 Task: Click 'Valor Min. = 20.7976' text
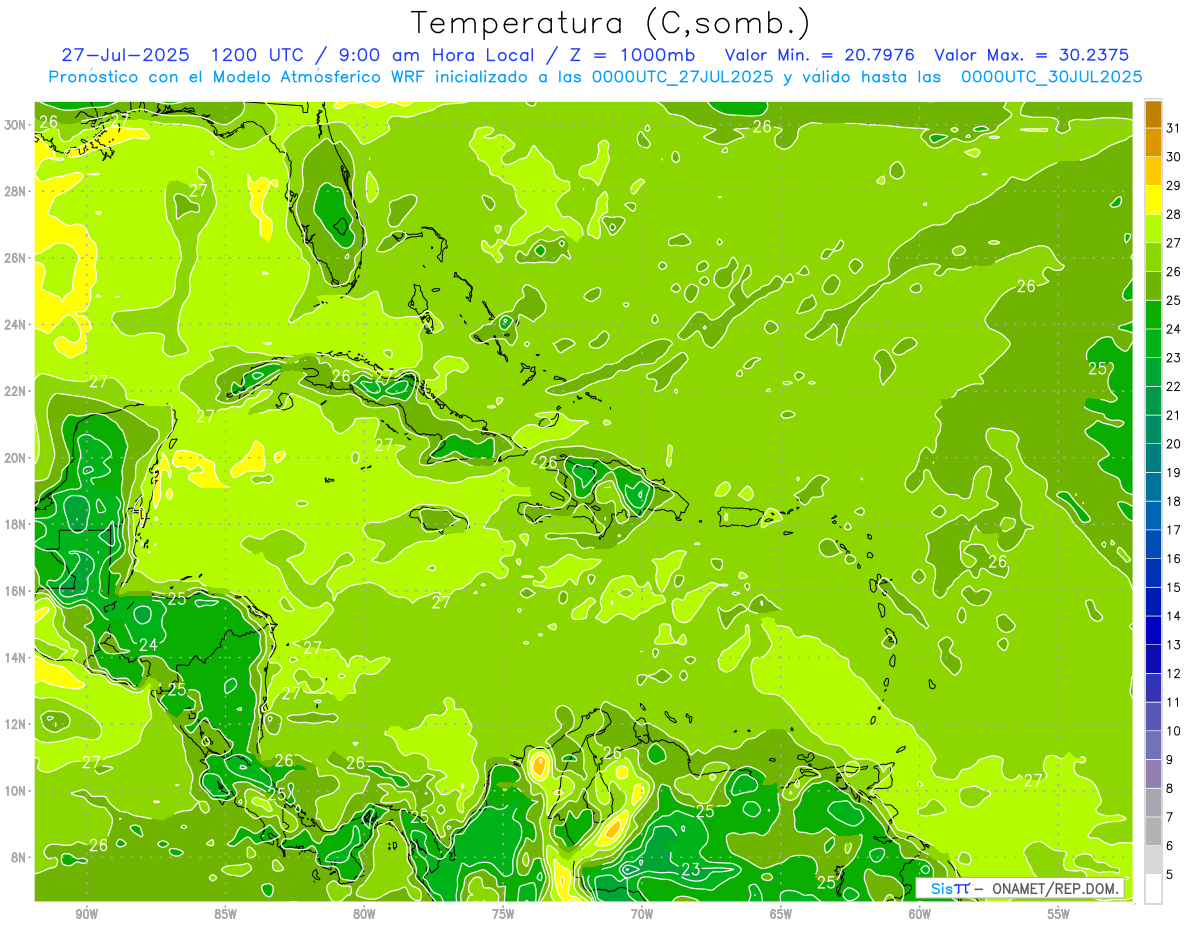coord(819,54)
